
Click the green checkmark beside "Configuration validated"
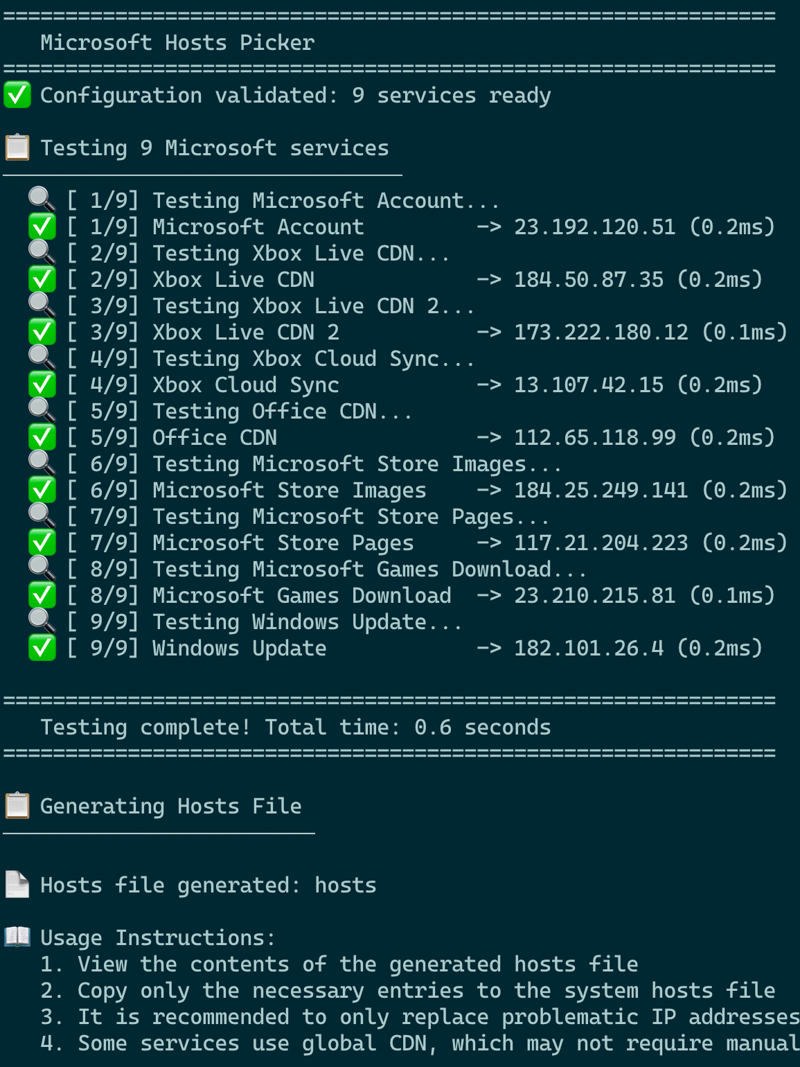(17, 95)
